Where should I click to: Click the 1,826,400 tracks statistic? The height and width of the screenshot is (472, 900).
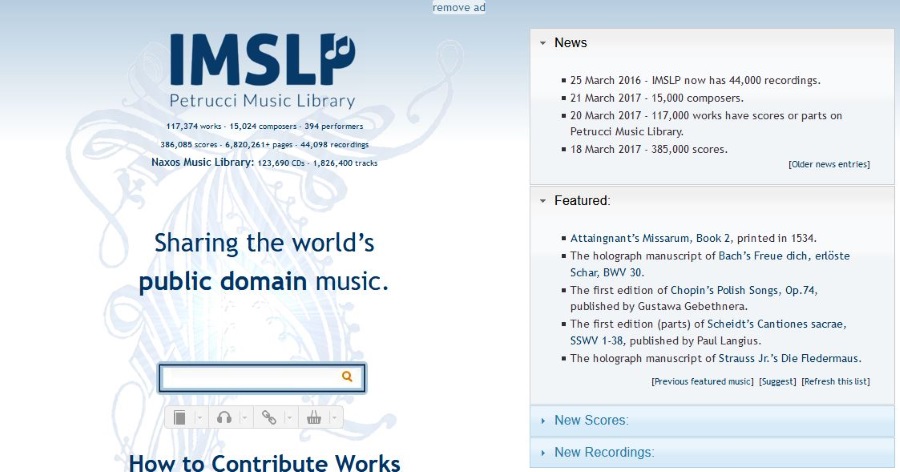coord(345,163)
